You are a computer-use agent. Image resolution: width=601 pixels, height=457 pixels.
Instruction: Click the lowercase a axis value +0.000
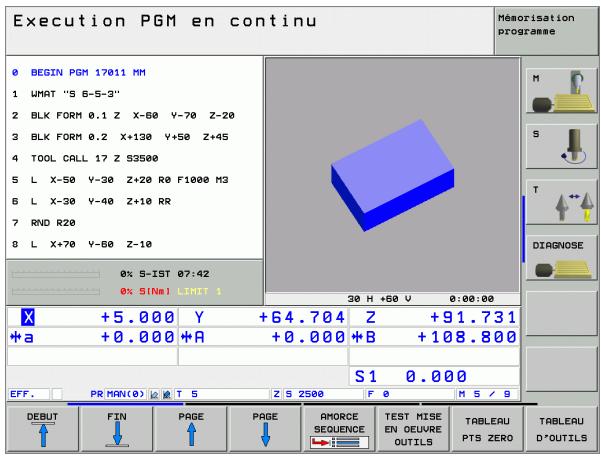(137, 337)
